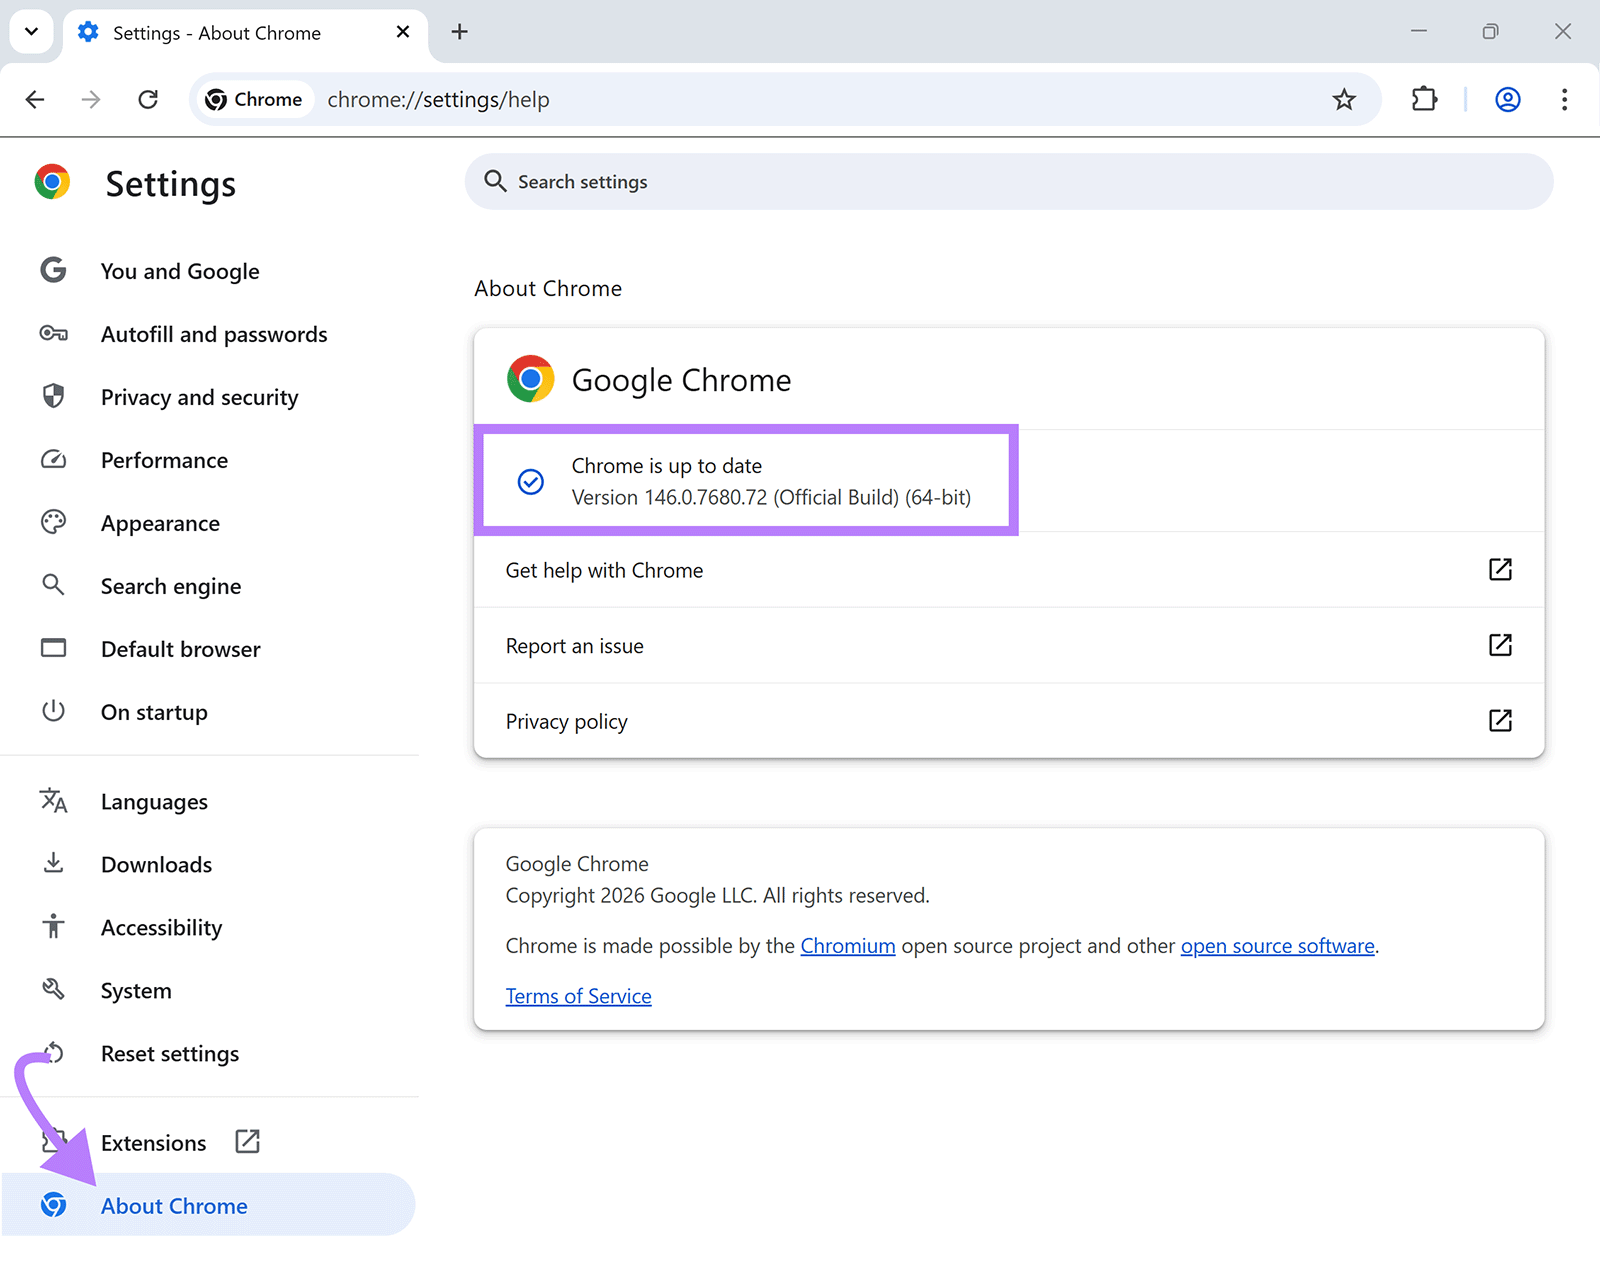Viewport: 1600px width, 1285px height.
Task: Open Appearance via the palette icon
Action: tap(53, 522)
